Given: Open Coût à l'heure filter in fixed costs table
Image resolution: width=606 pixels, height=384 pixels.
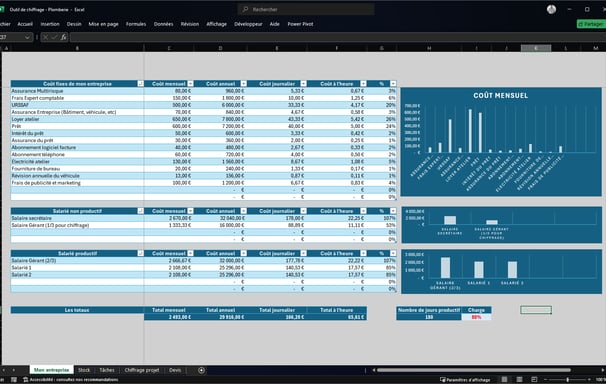Looking at the screenshot, I should [x=363, y=84].
